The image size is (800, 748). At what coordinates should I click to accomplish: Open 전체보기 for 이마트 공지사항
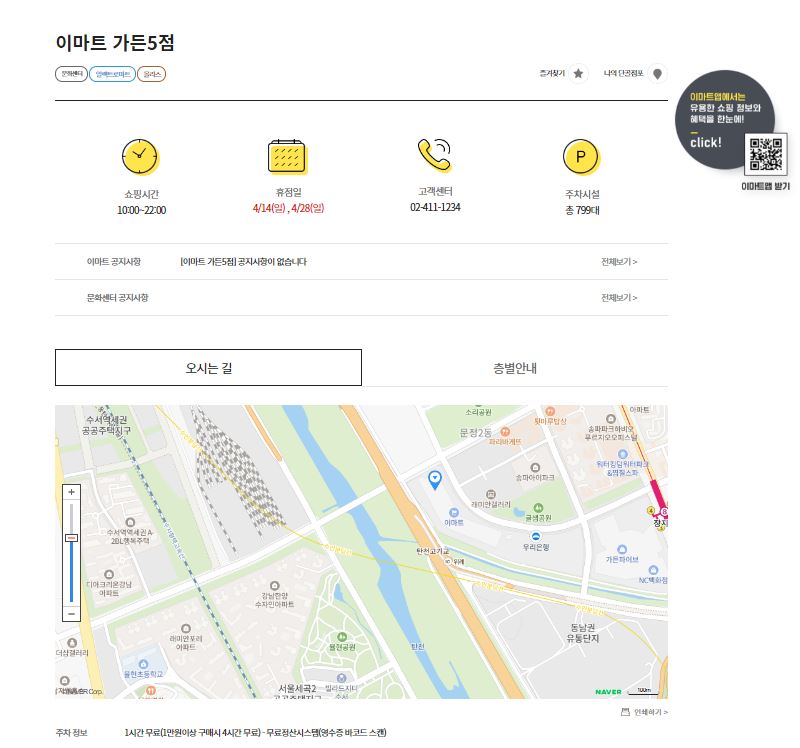(619, 262)
